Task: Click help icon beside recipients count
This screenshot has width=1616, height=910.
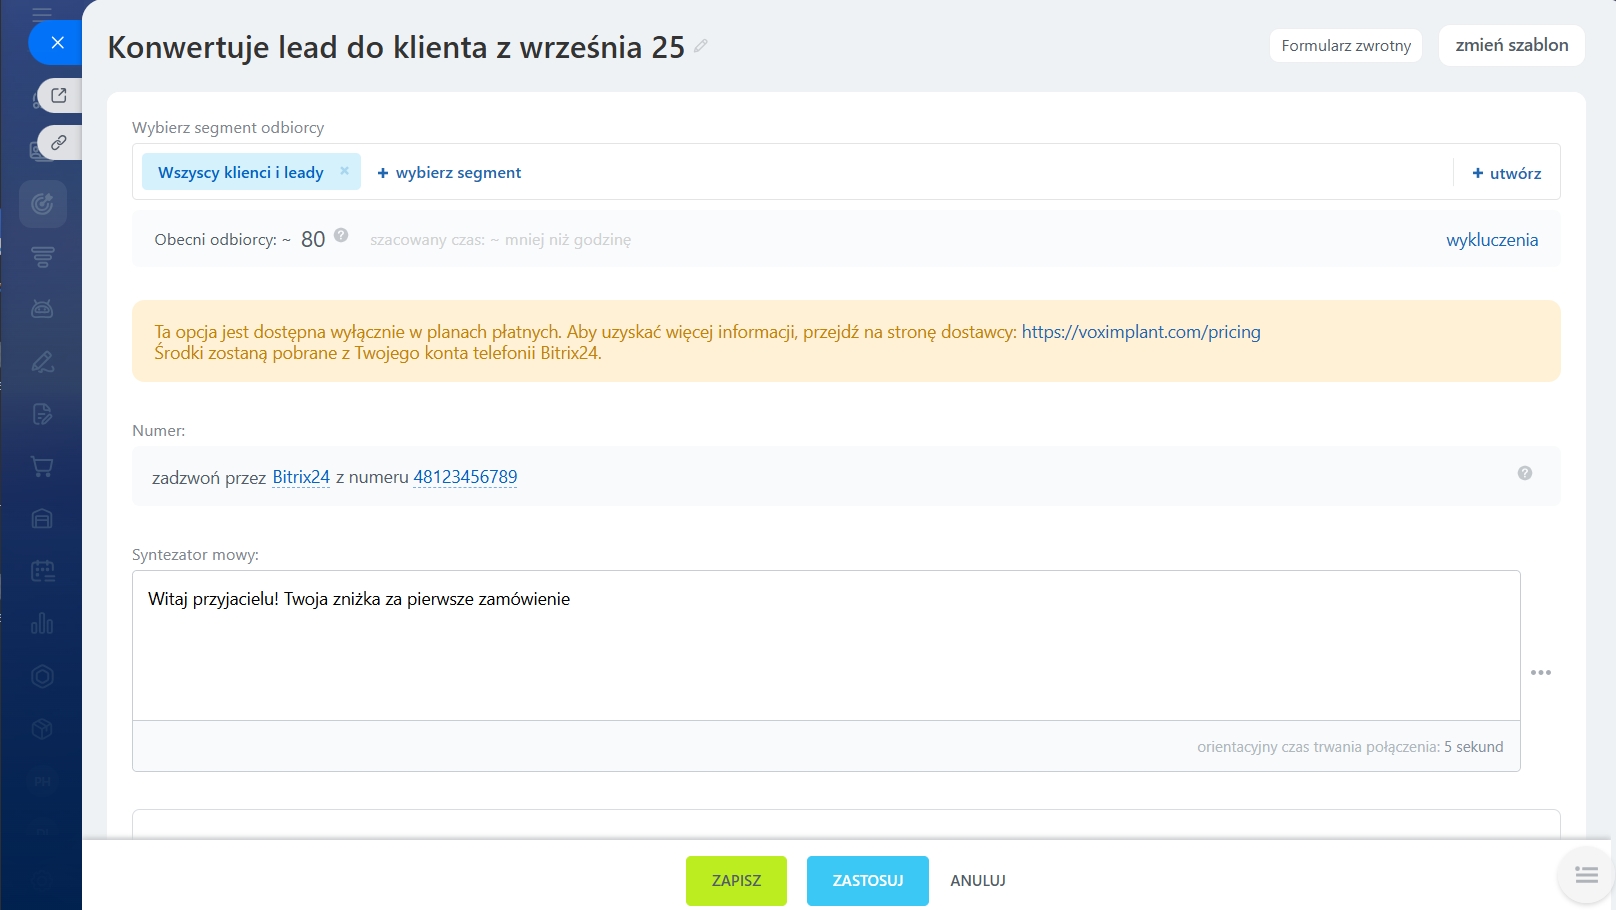Action: [341, 236]
